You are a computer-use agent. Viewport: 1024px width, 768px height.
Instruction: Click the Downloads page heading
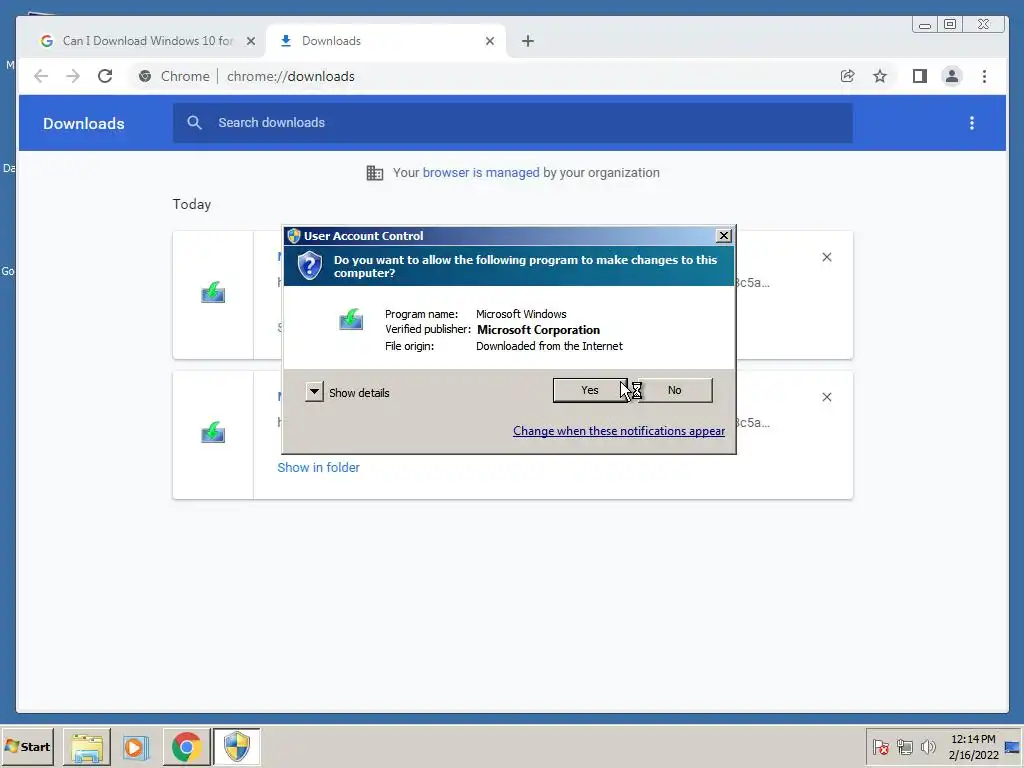84,123
